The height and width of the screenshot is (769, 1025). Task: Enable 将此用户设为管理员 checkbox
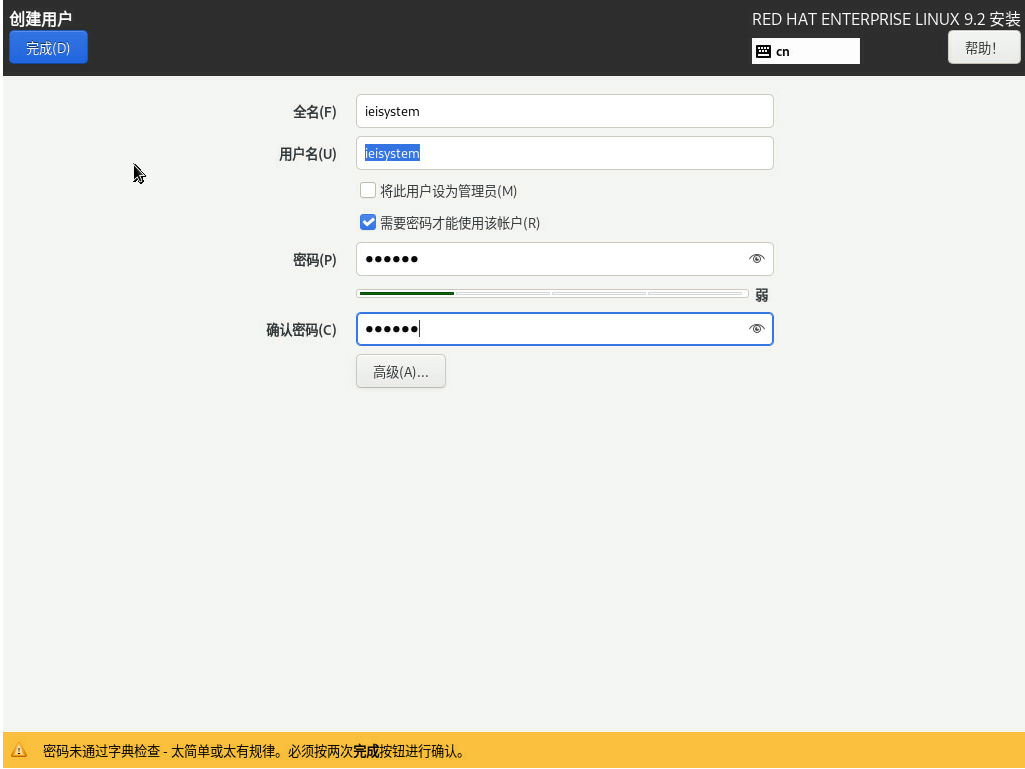368,191
